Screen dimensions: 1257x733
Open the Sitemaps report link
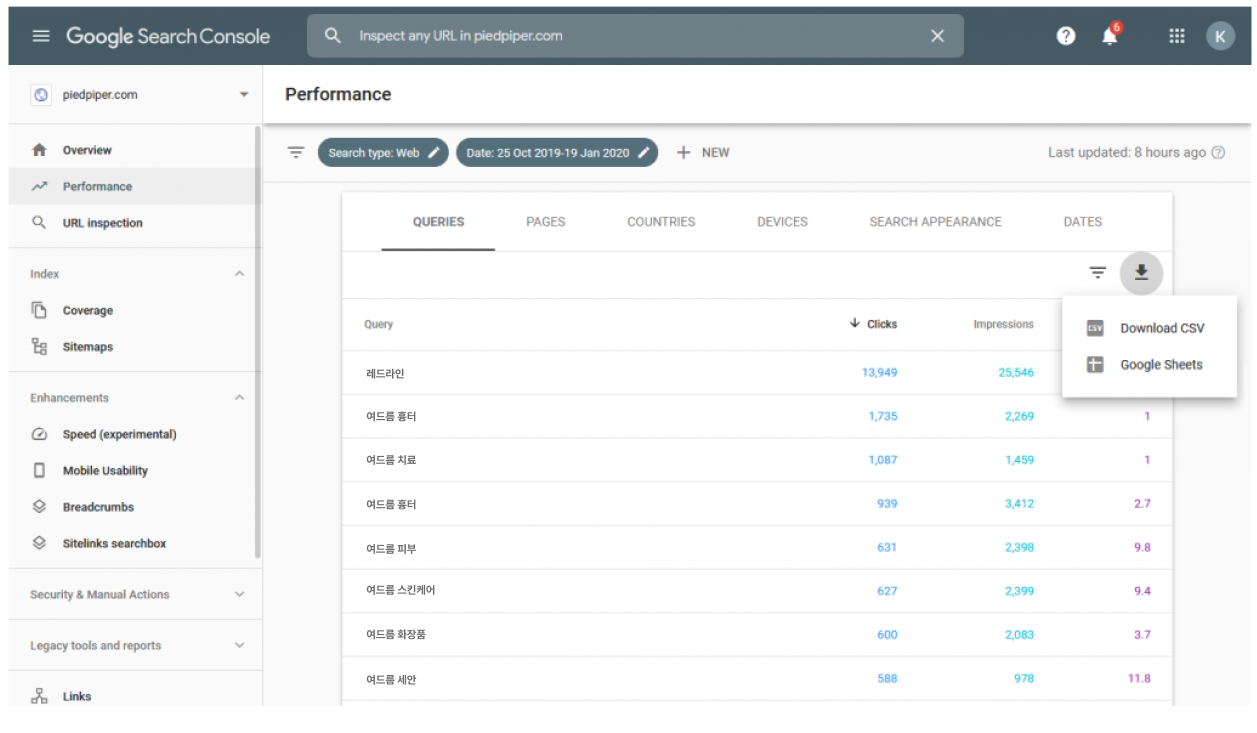point(88,347)
